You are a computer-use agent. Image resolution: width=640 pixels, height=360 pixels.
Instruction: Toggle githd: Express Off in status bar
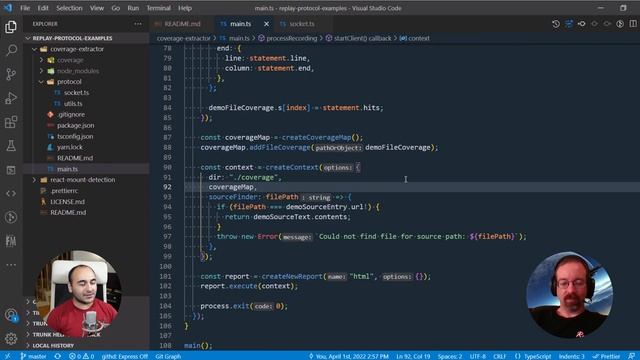(124, 356)
